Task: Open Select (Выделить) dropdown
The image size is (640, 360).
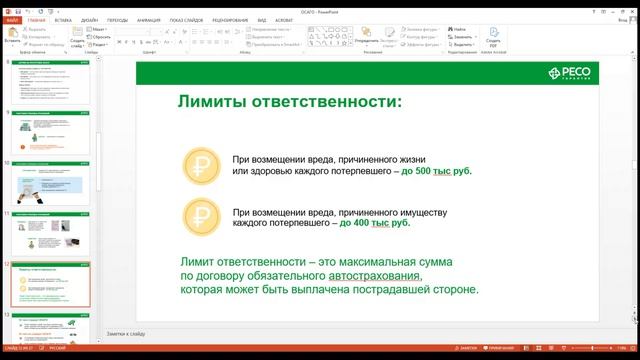Action: (461, 44)
